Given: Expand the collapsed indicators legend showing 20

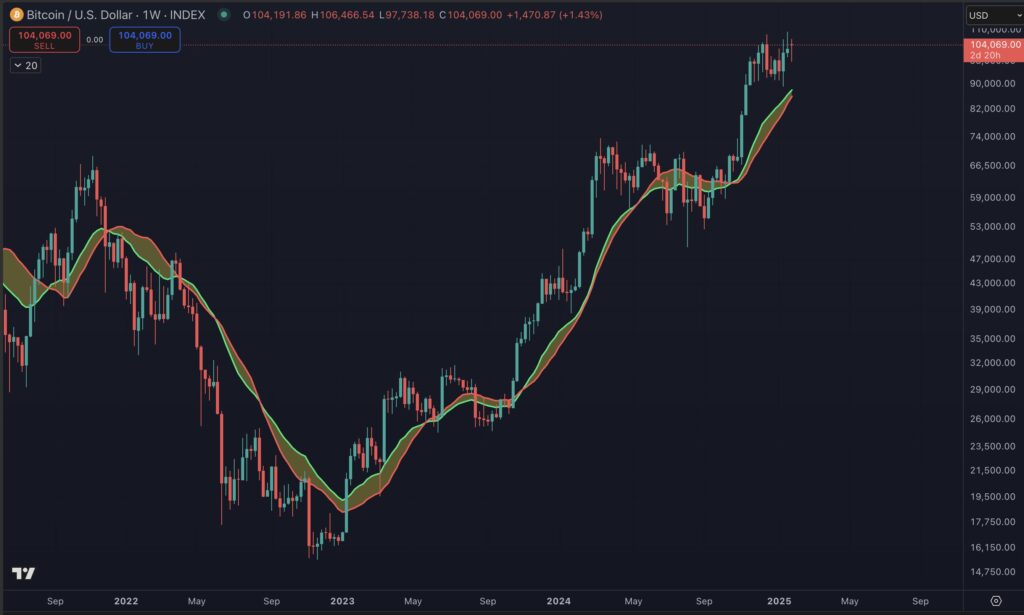Looking at the screenshot, I should click(26, 65).
